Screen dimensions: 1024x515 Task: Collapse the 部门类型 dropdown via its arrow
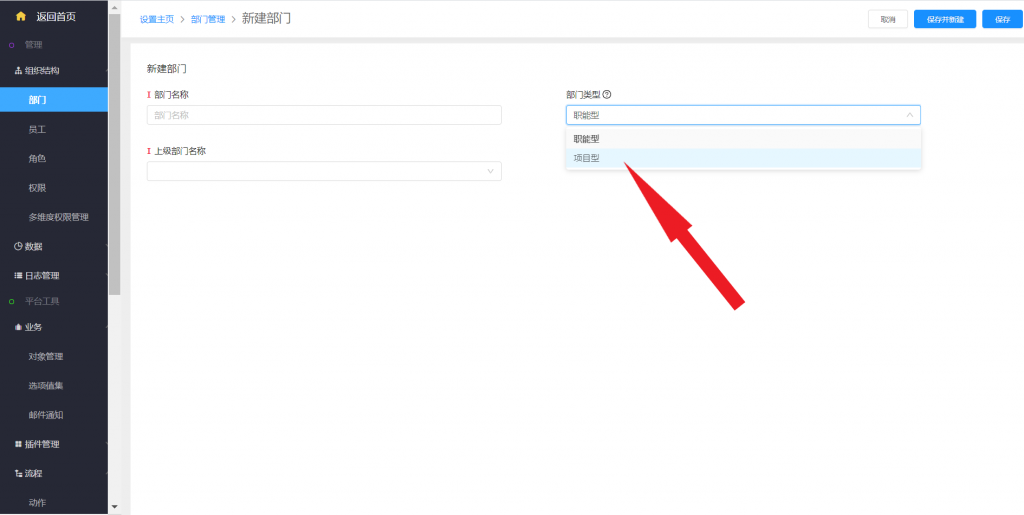click(x=909, y=115)
